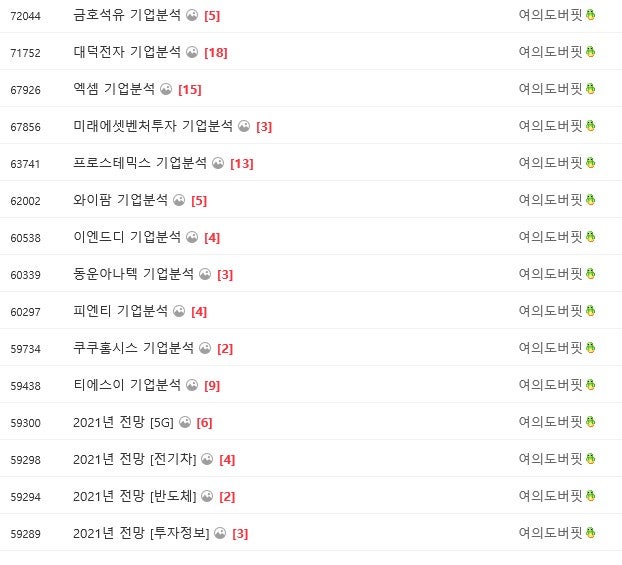Screen dimensions: 622x565
Task: Open comments [15] on 엑셈 post
Action: (x=190, y=89)
